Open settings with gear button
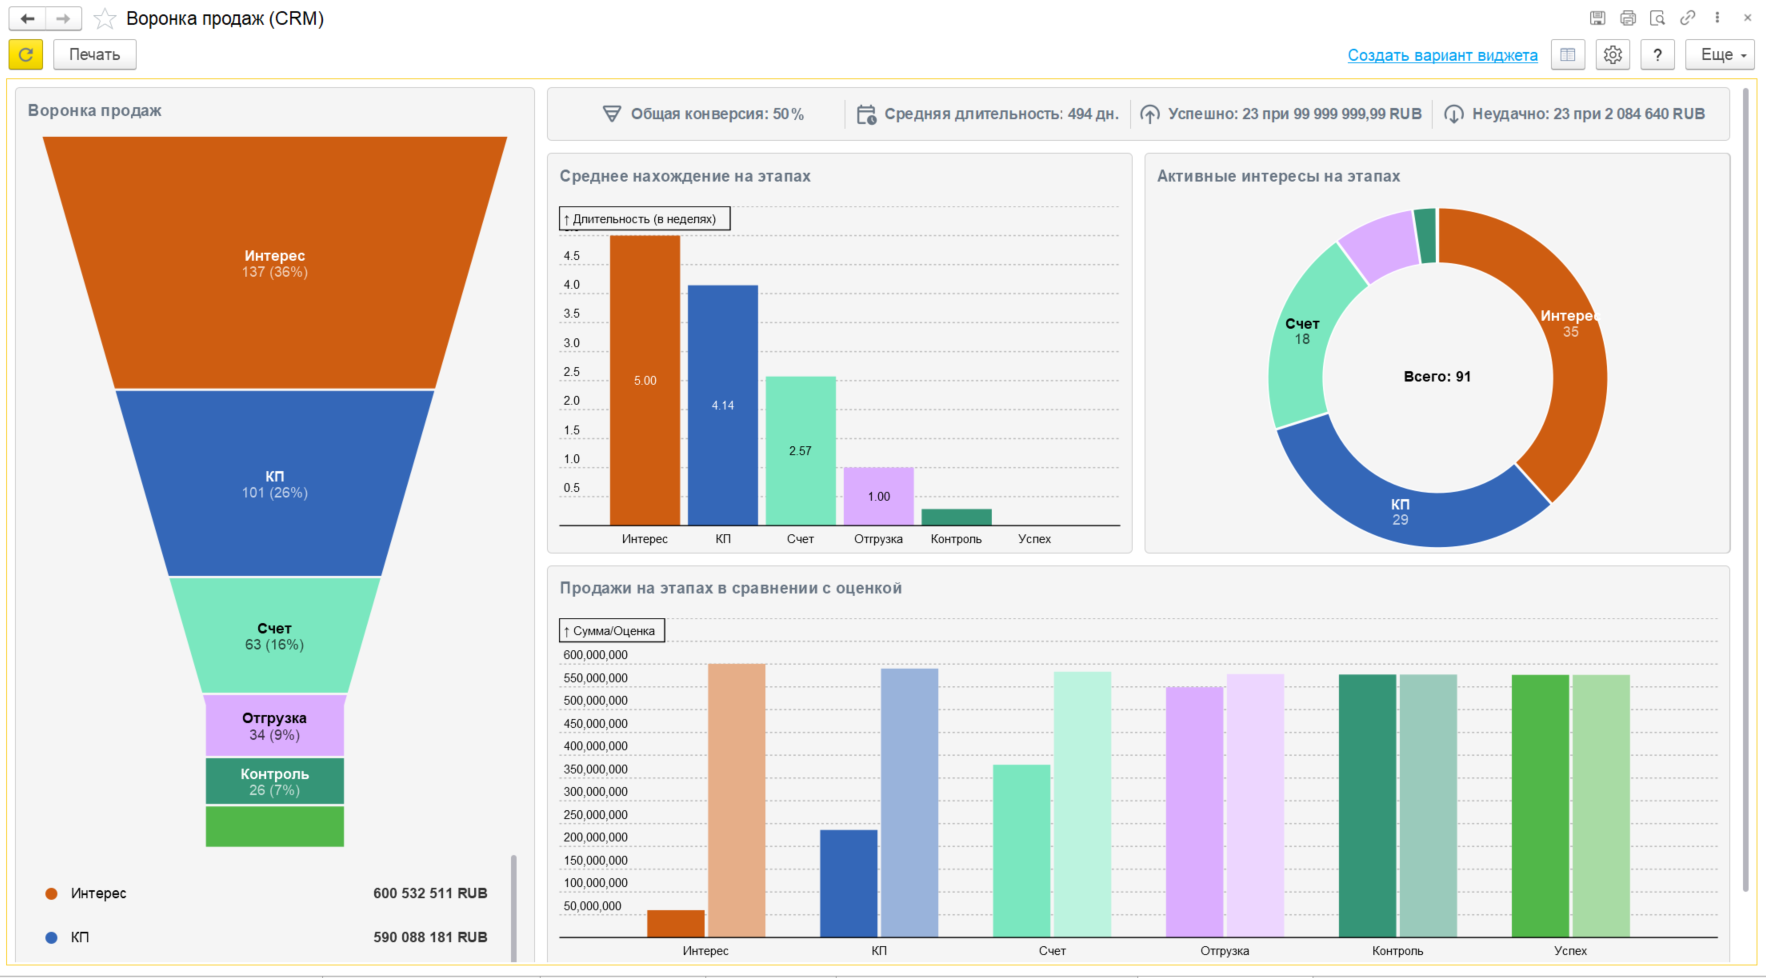Image resolution: width=1766 pixels, height=978 pixels. coord(1612,55)
